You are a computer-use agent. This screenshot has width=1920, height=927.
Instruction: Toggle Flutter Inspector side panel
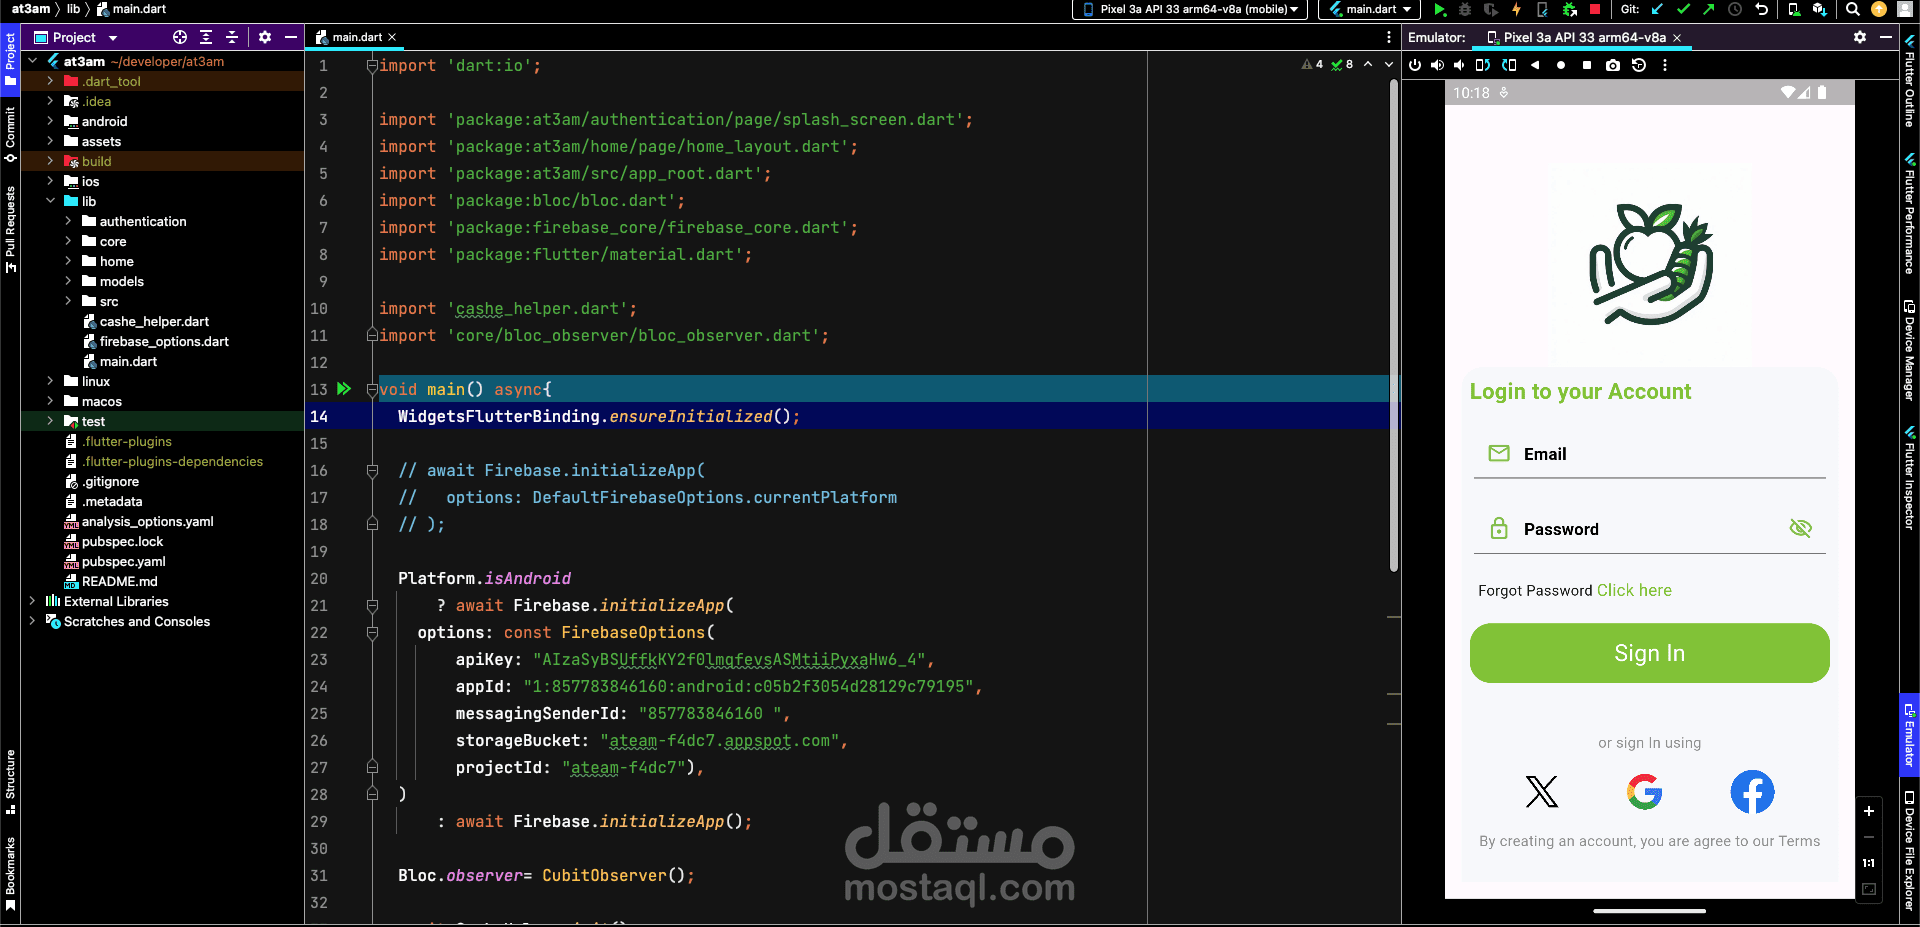tap(1910, 477)
